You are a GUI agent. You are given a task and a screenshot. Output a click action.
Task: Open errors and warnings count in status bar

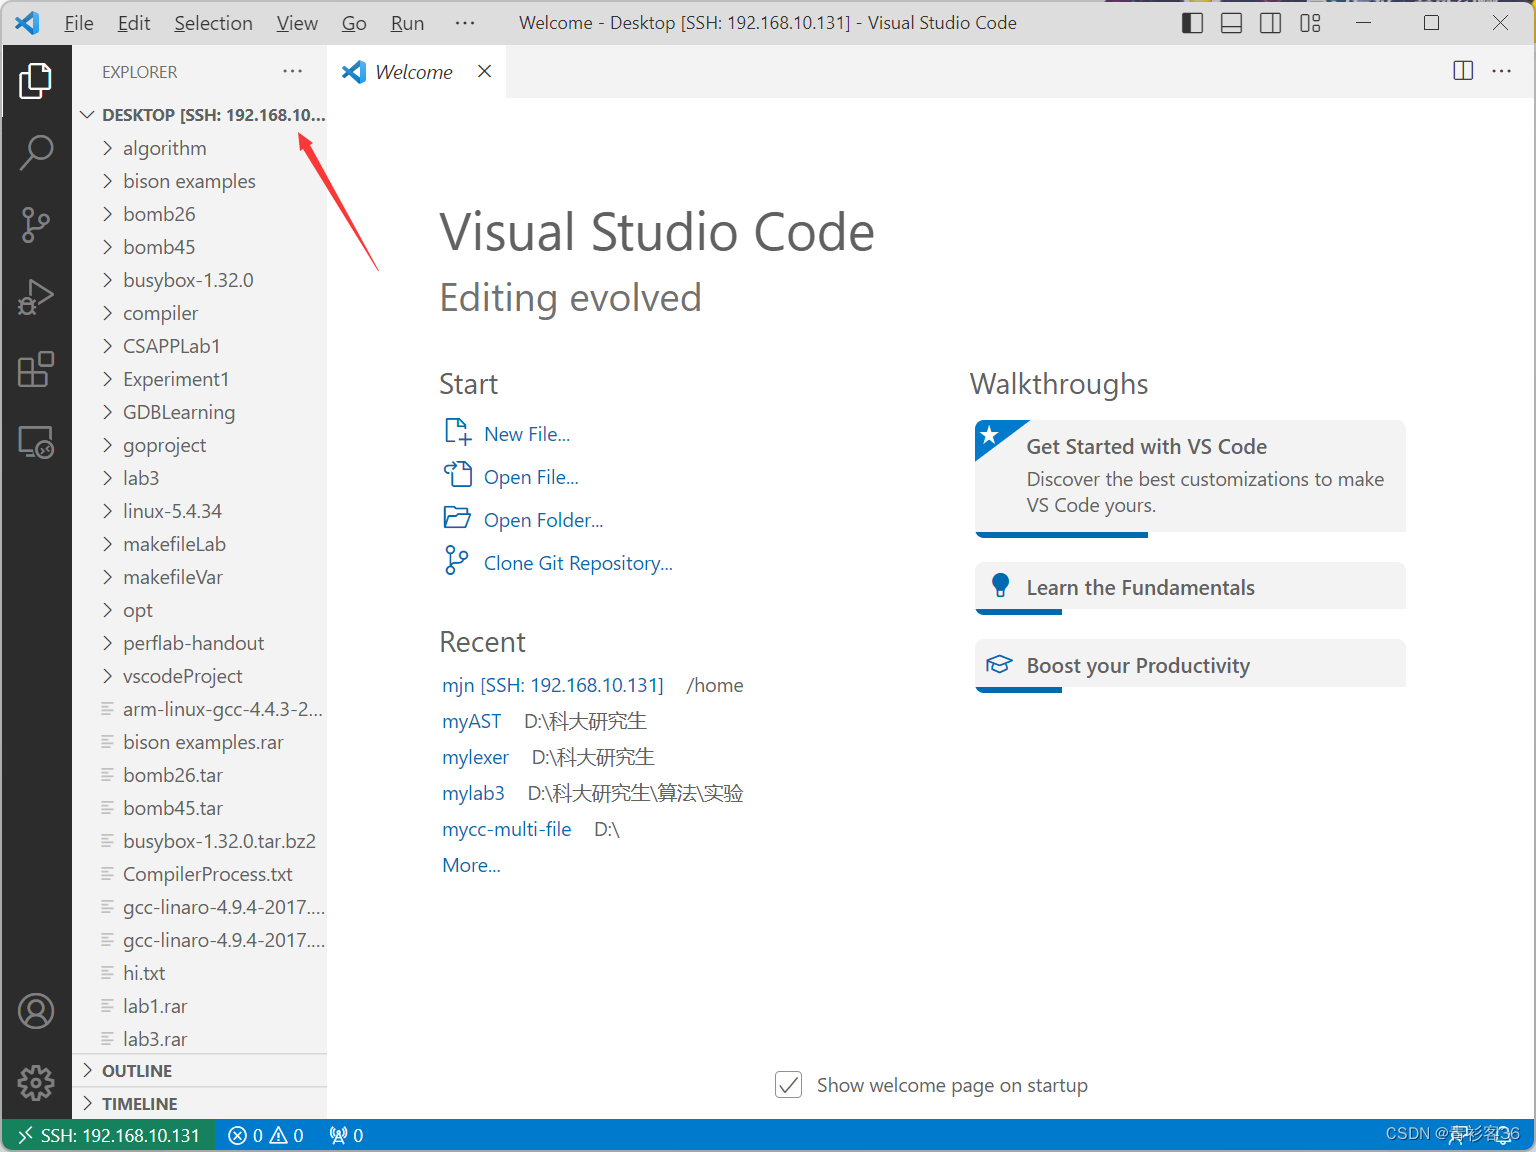click(266, 1135)
